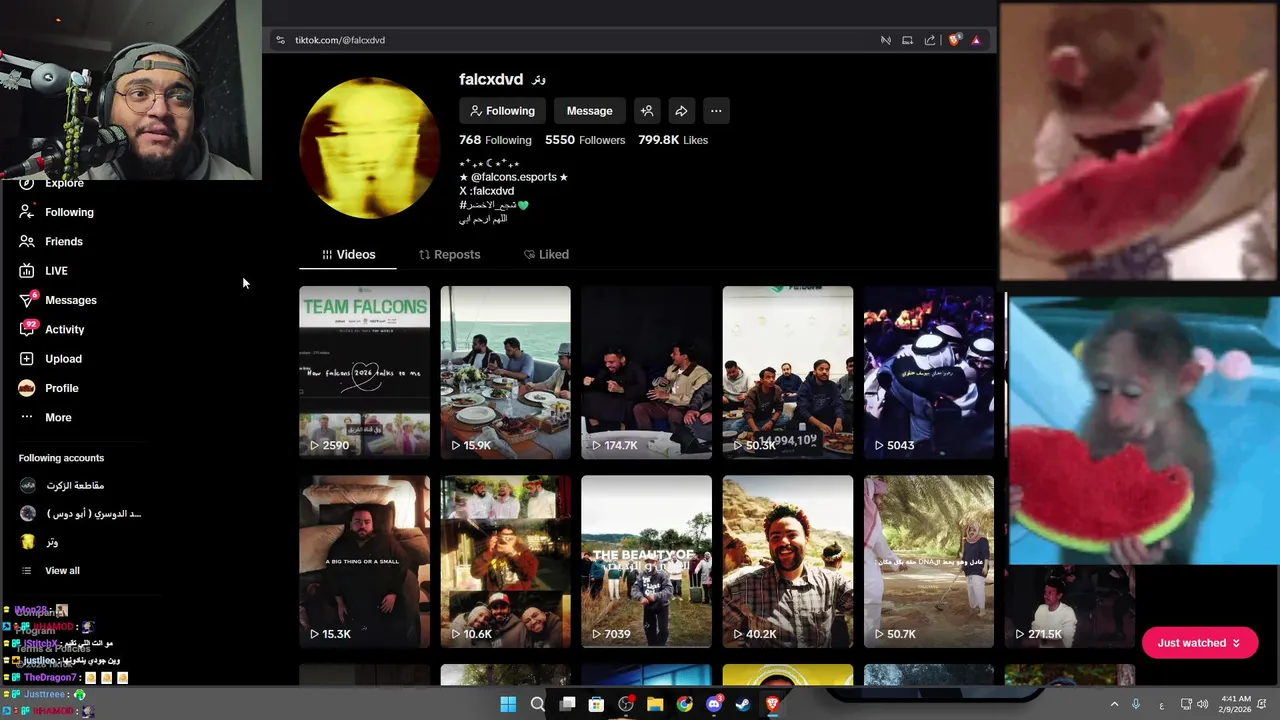Open Google Chrome from the taskbar
Viewport: 1280px width, 720px height.
pyautogui.click(x=684, y=704)
